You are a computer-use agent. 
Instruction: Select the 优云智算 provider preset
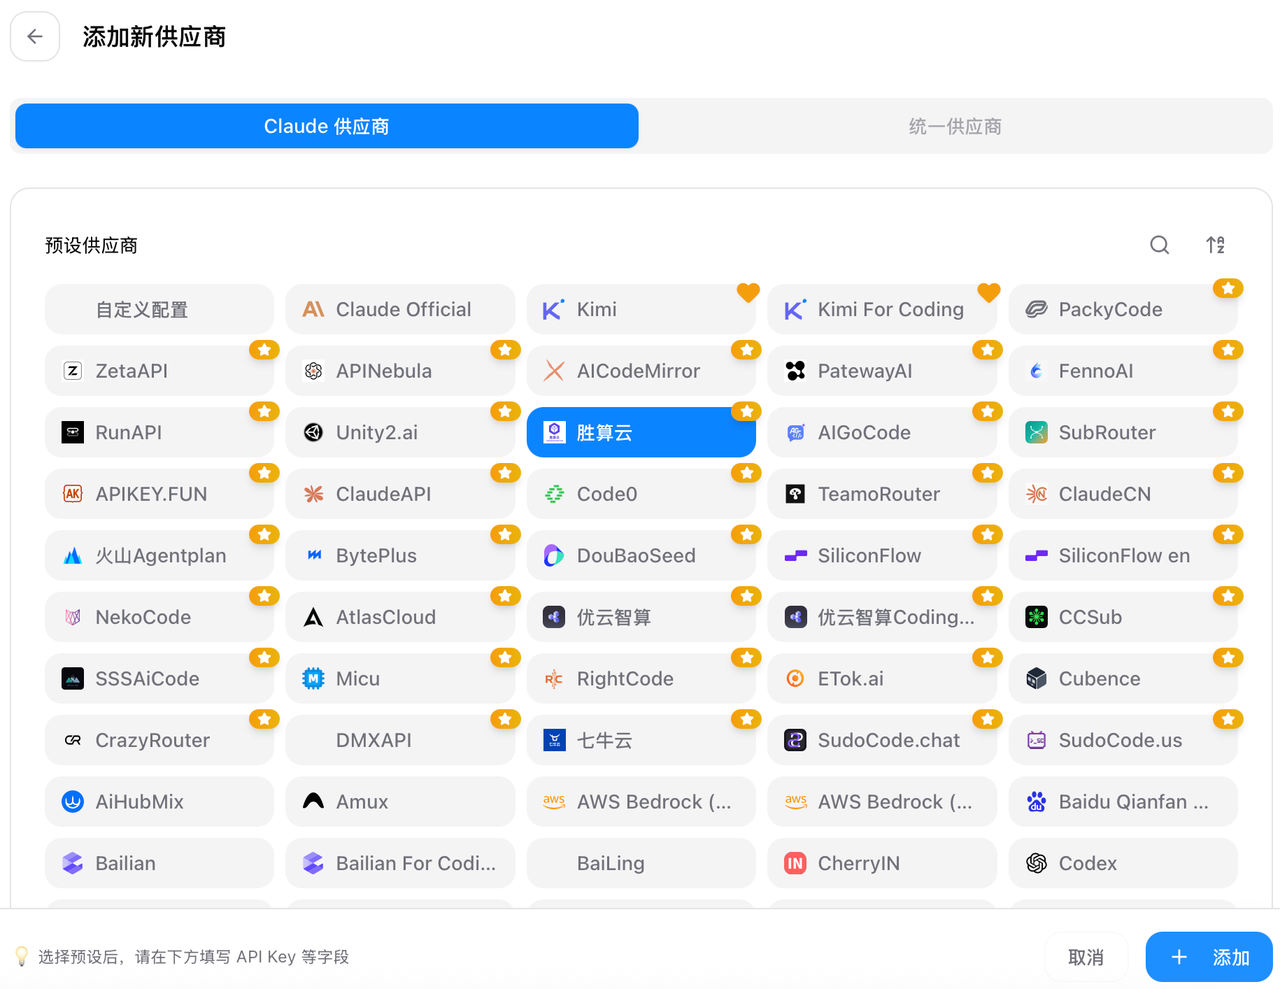[x=641, y=617]
